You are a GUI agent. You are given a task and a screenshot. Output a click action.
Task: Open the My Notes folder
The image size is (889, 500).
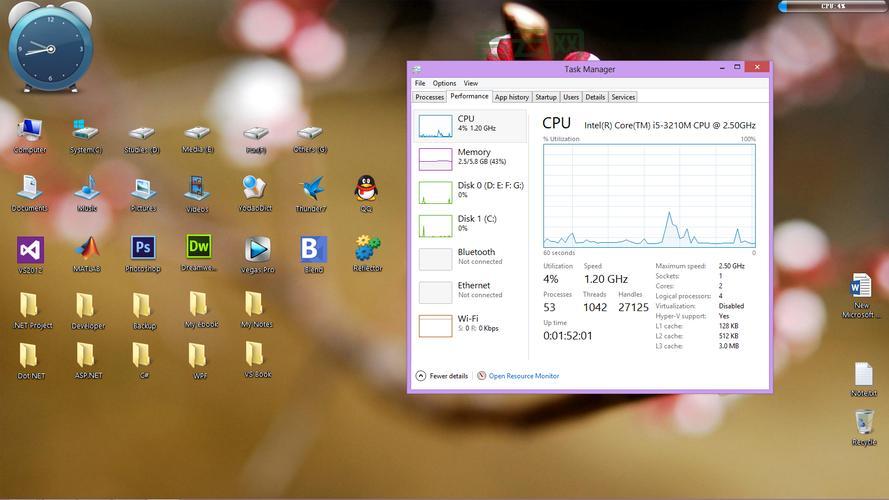(256, 310)
